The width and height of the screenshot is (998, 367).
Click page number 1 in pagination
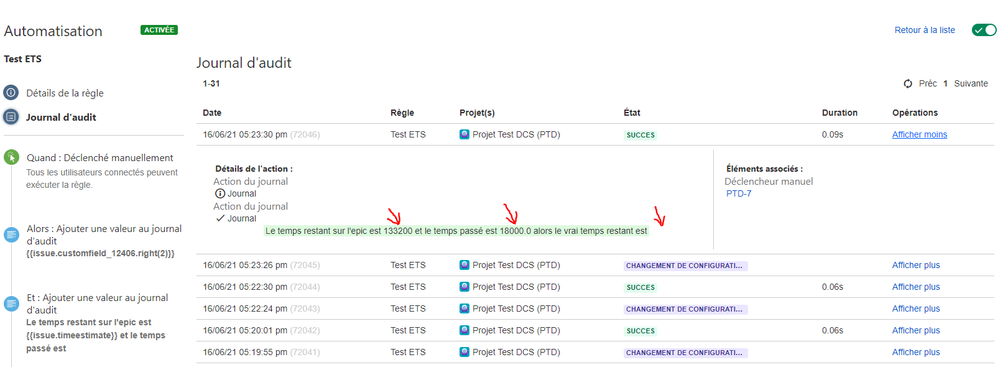click(x=945, y=83)
